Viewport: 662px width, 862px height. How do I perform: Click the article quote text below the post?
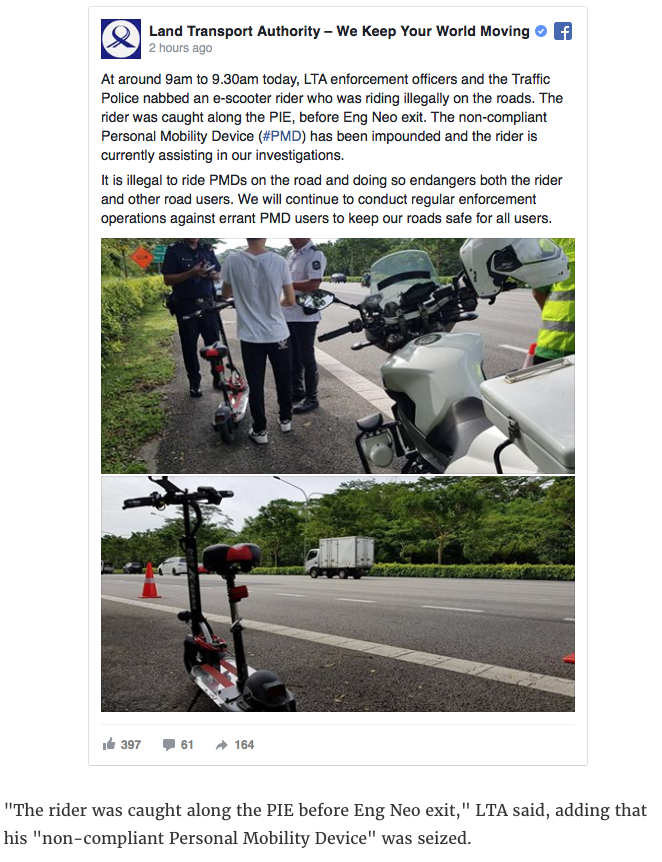pos(326,824)
